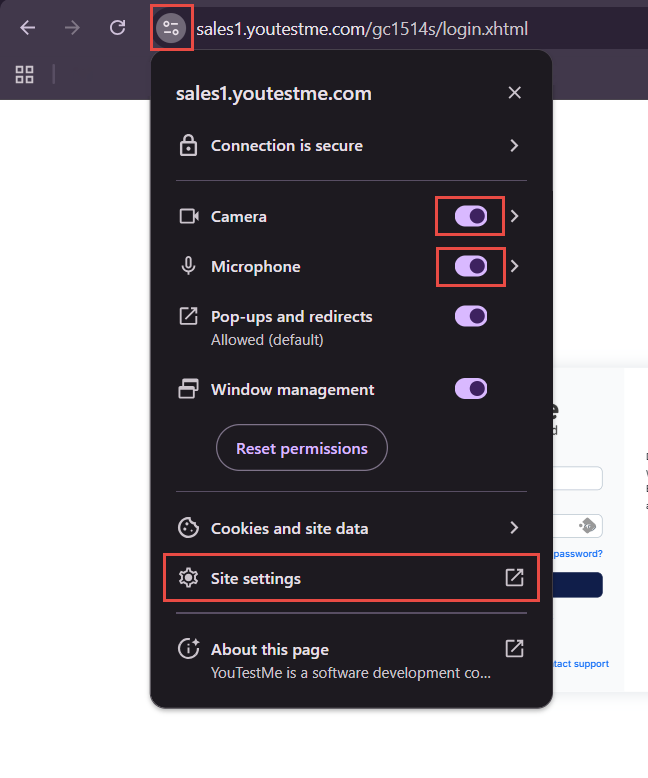
Task: Click the site information icon in address bar
Action: [171, 28]
